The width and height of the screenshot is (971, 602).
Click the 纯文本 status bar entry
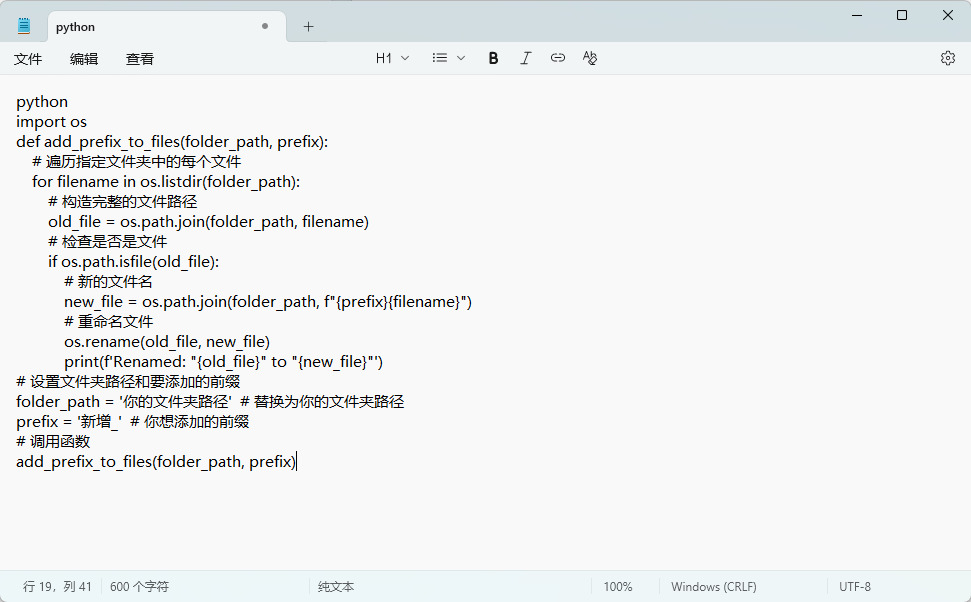(x=336, y=587)
